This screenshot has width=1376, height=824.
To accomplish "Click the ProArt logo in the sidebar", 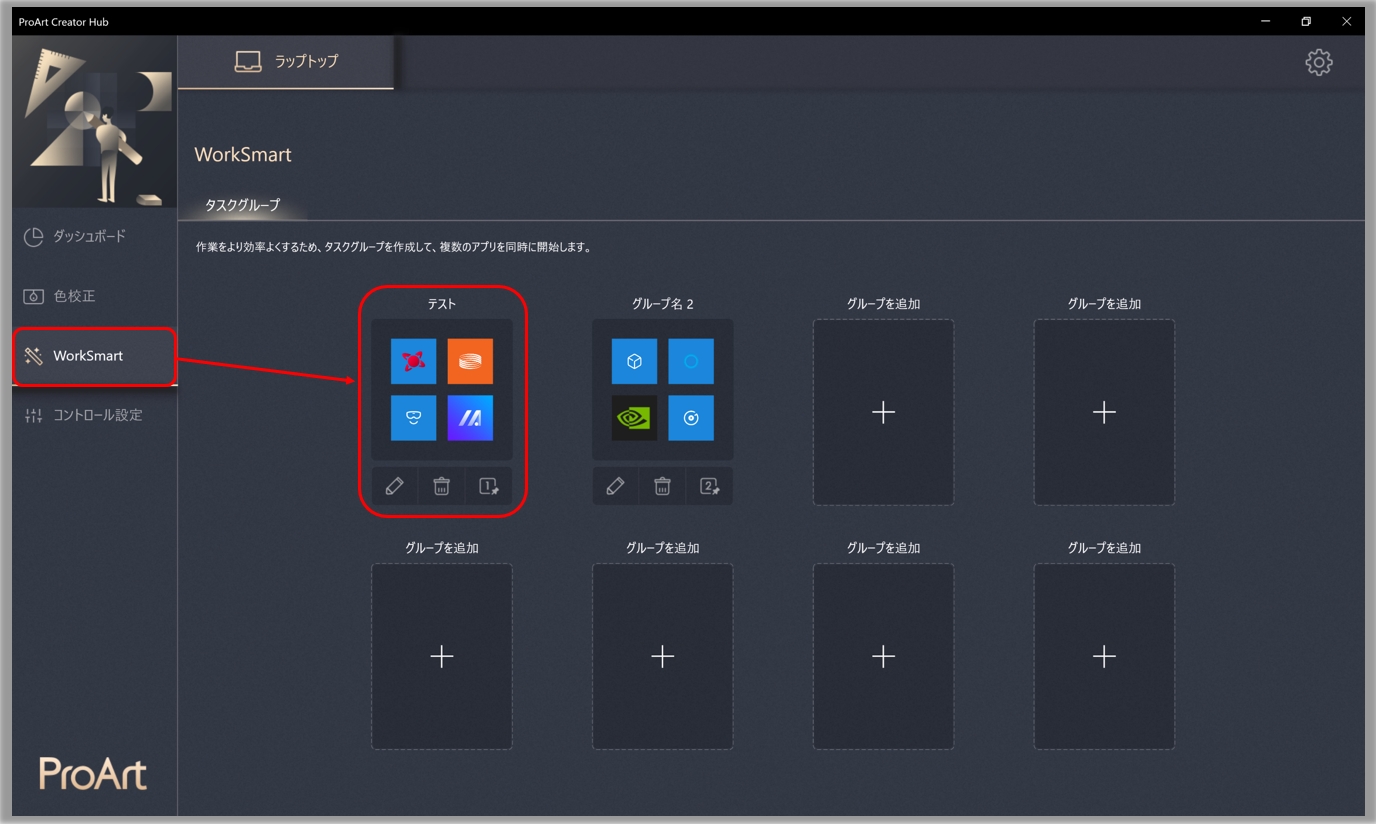I will [x=93, y=774].
